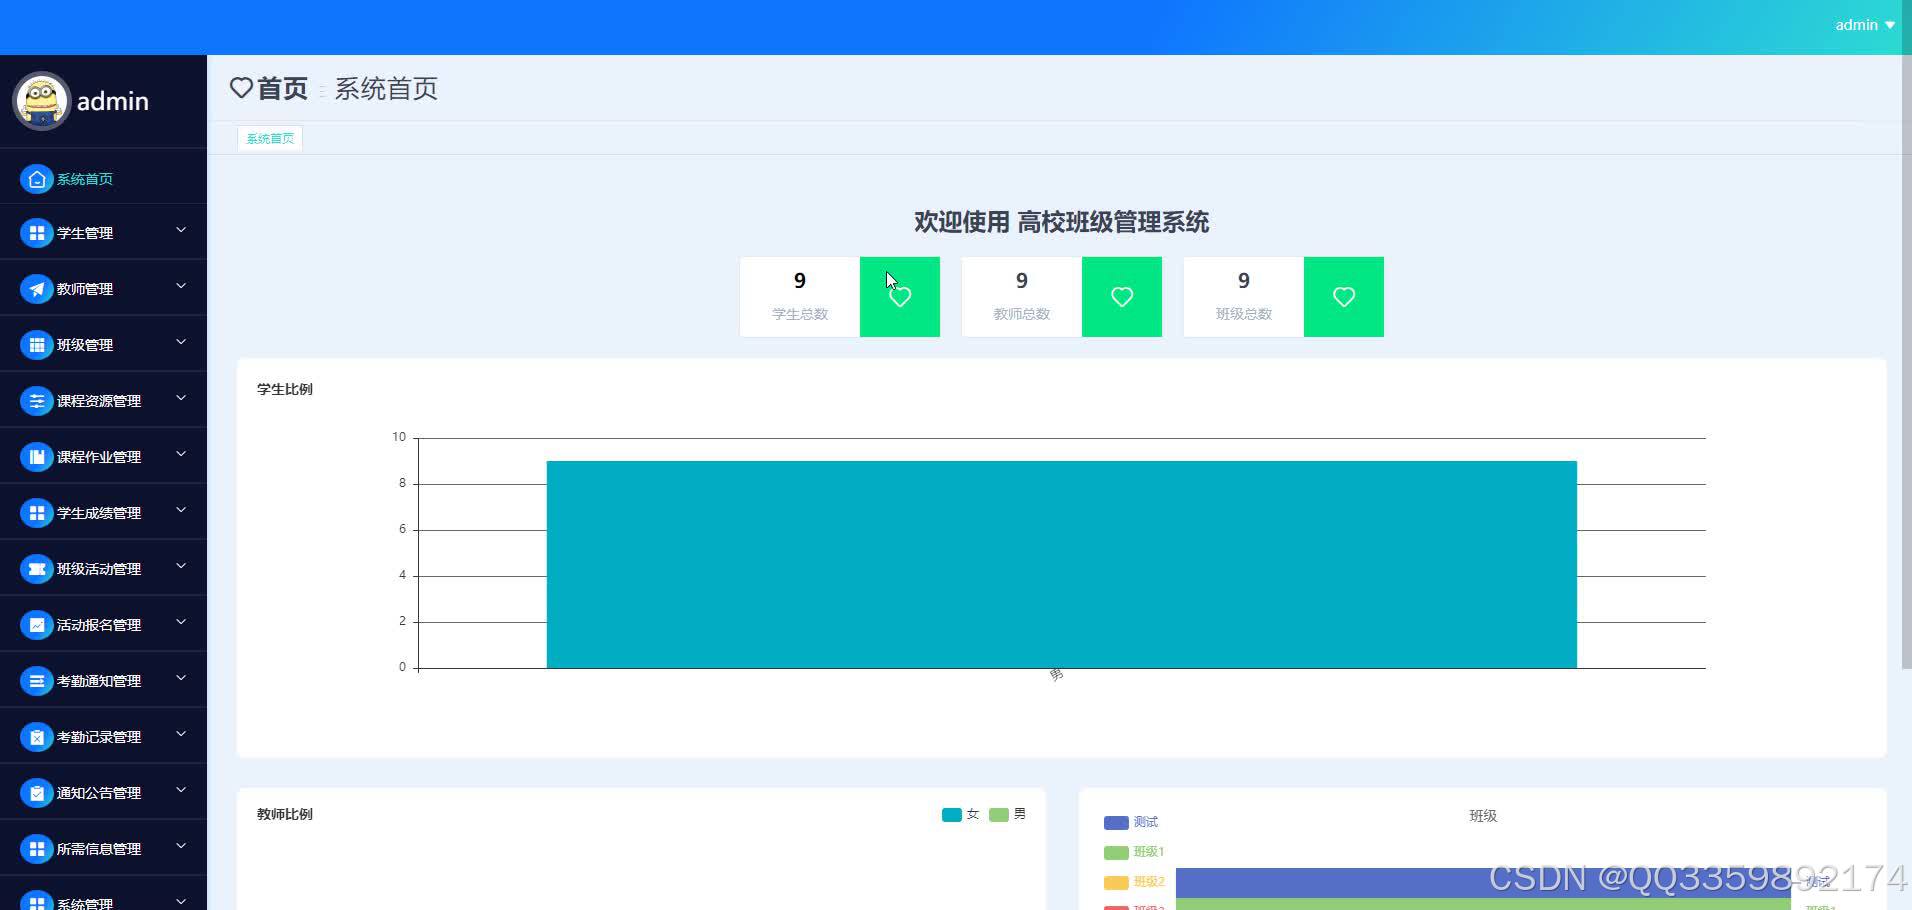Click the green heart tile for 学生总数
Screen dimensions: 1912x910
[x=900, y=297]
